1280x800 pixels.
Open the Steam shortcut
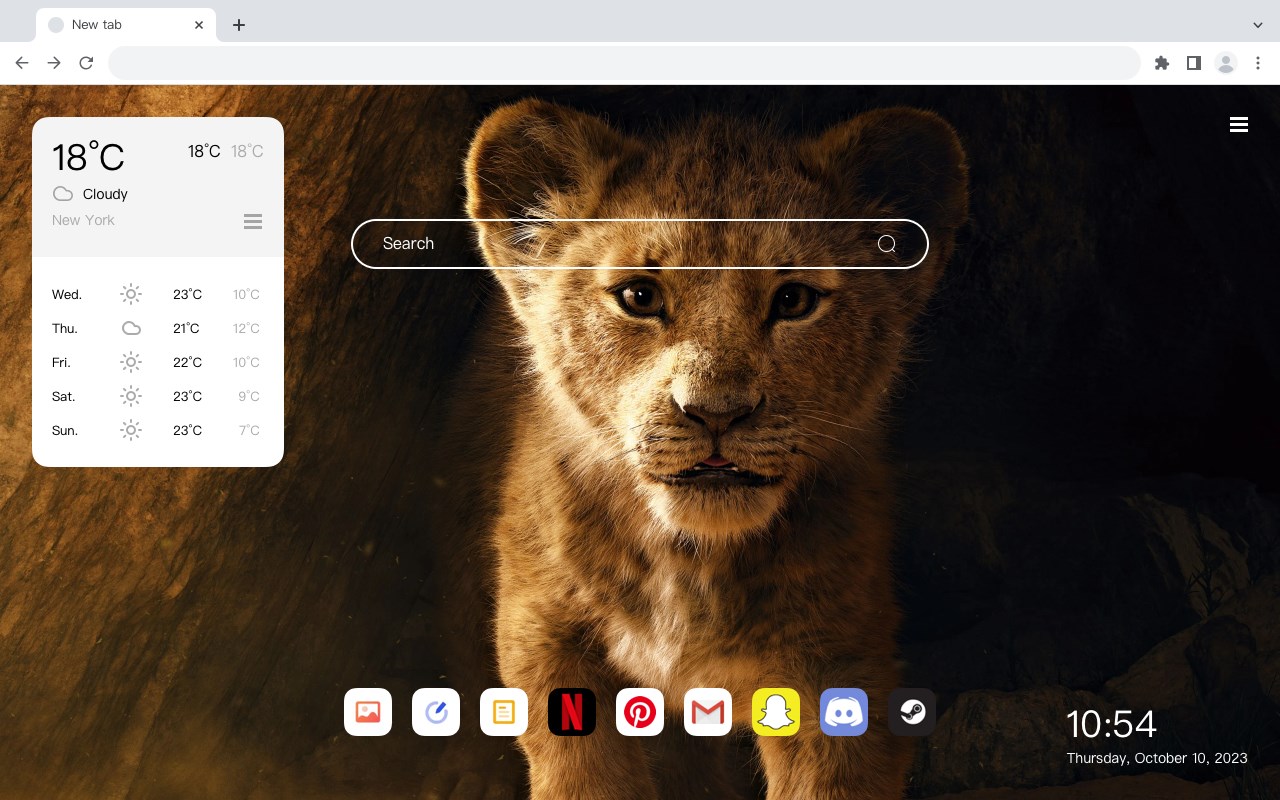point(912,712)
